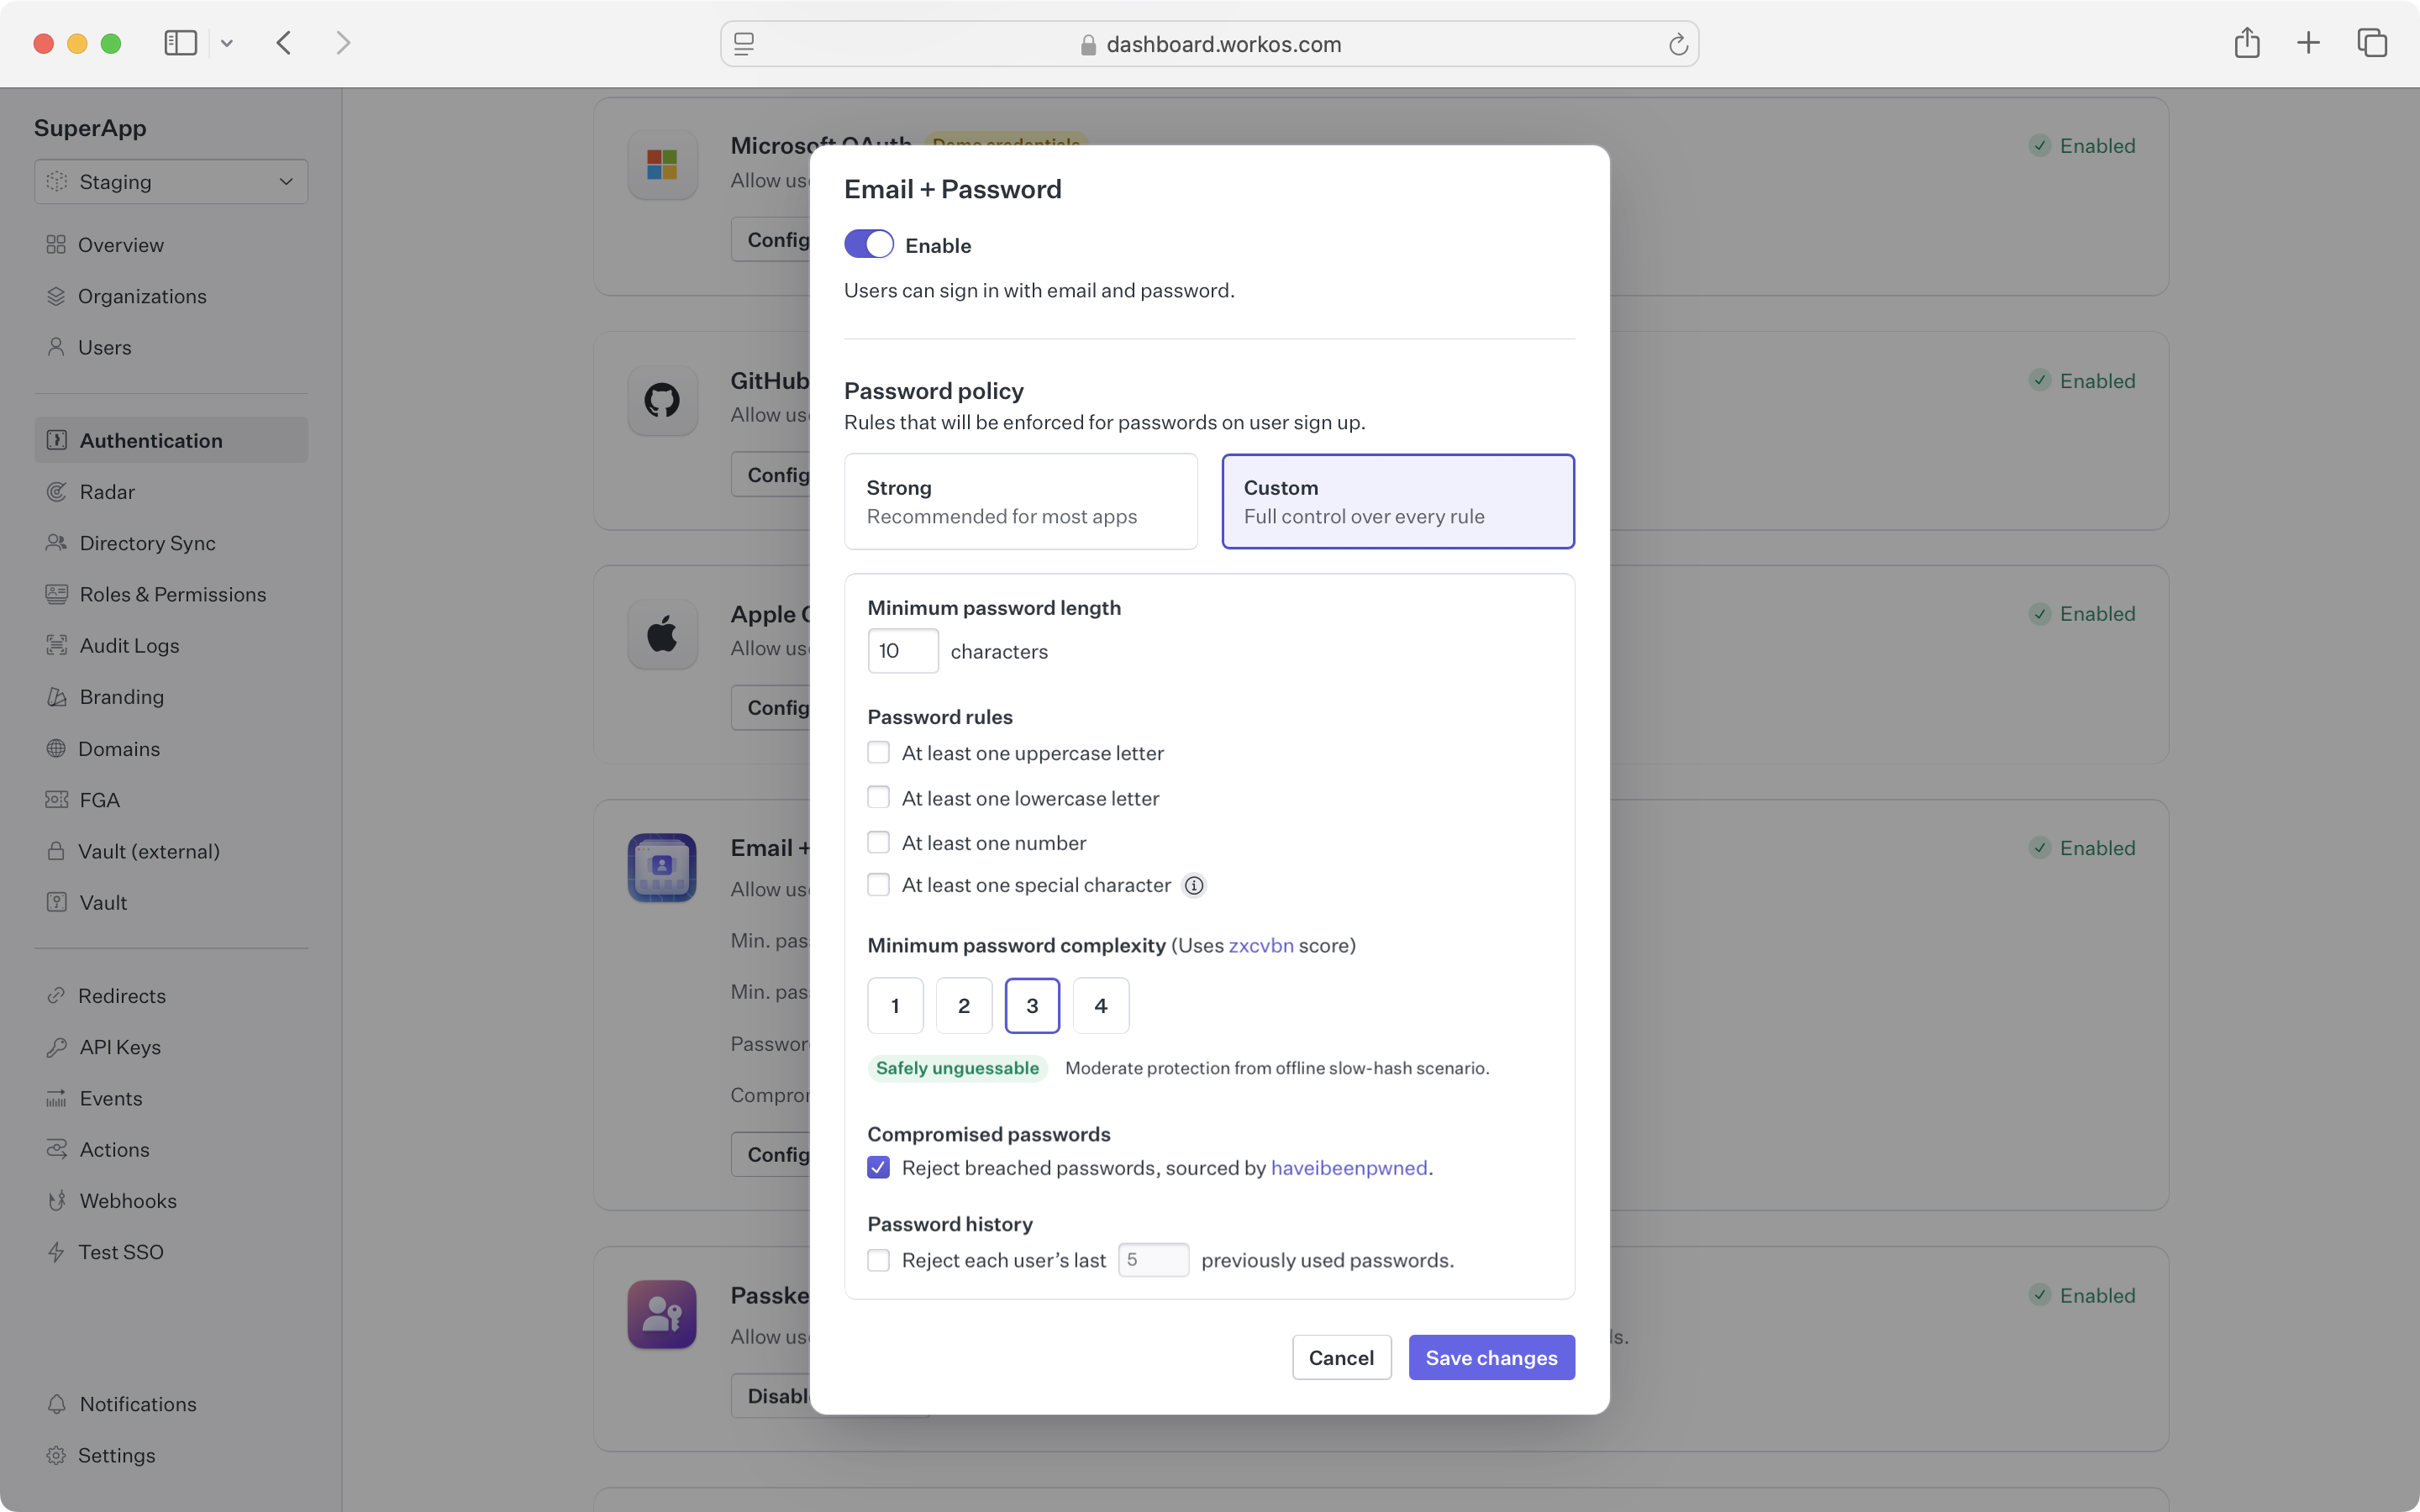The image size is (2420, 1512).
Task: Select the Roles & Permissions icon
Action: click(x=57, y=594)
